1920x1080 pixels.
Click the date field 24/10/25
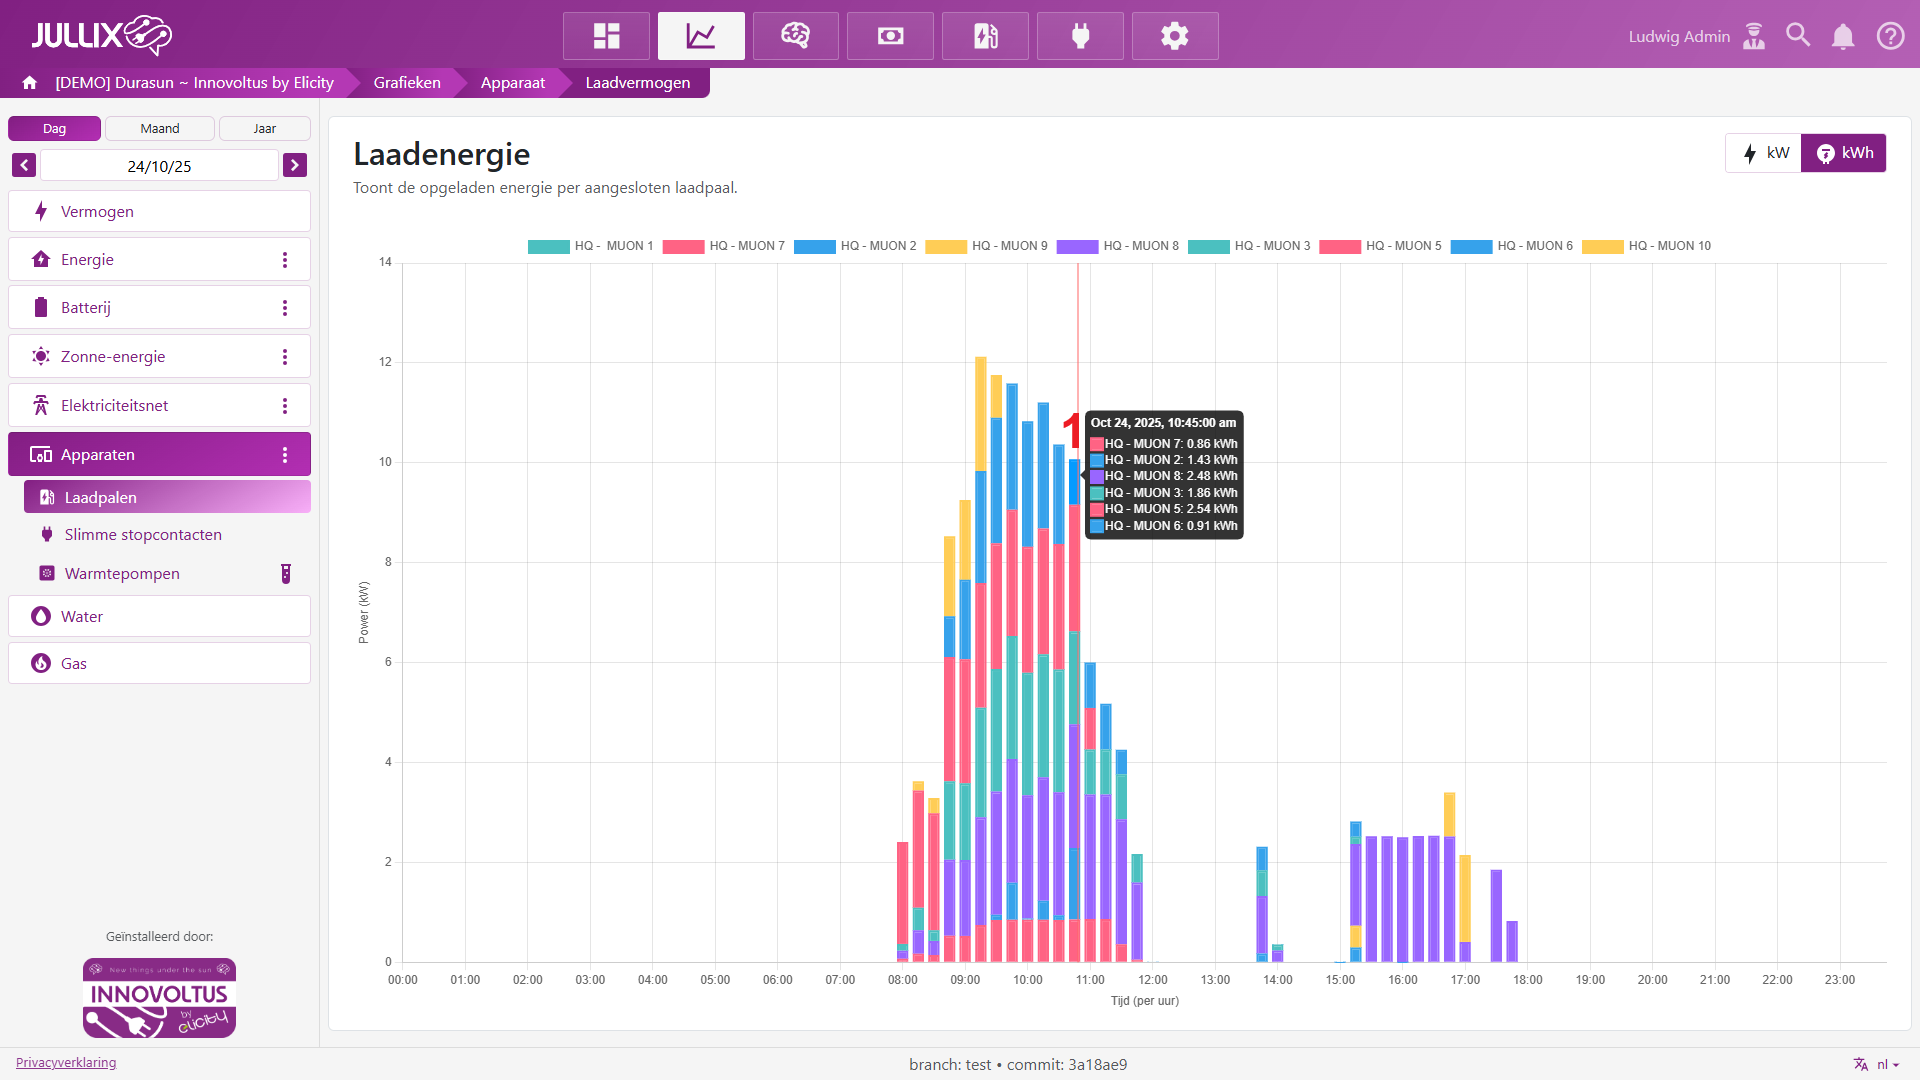pos(159,166)
